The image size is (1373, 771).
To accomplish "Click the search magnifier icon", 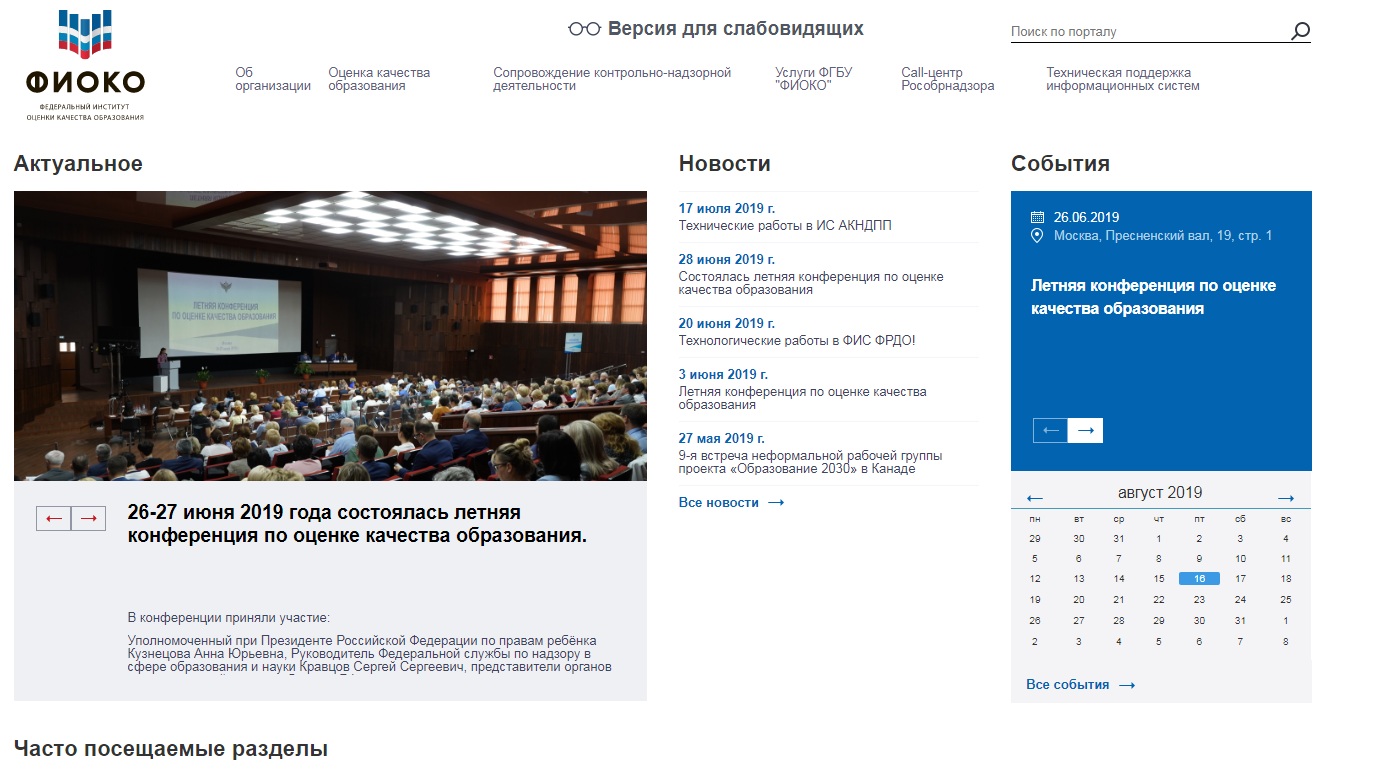I will pos(1300,31).
